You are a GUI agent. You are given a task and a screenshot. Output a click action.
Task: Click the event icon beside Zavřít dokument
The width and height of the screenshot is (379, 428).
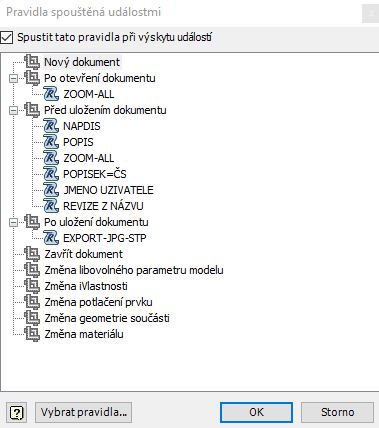coord(32,254)
